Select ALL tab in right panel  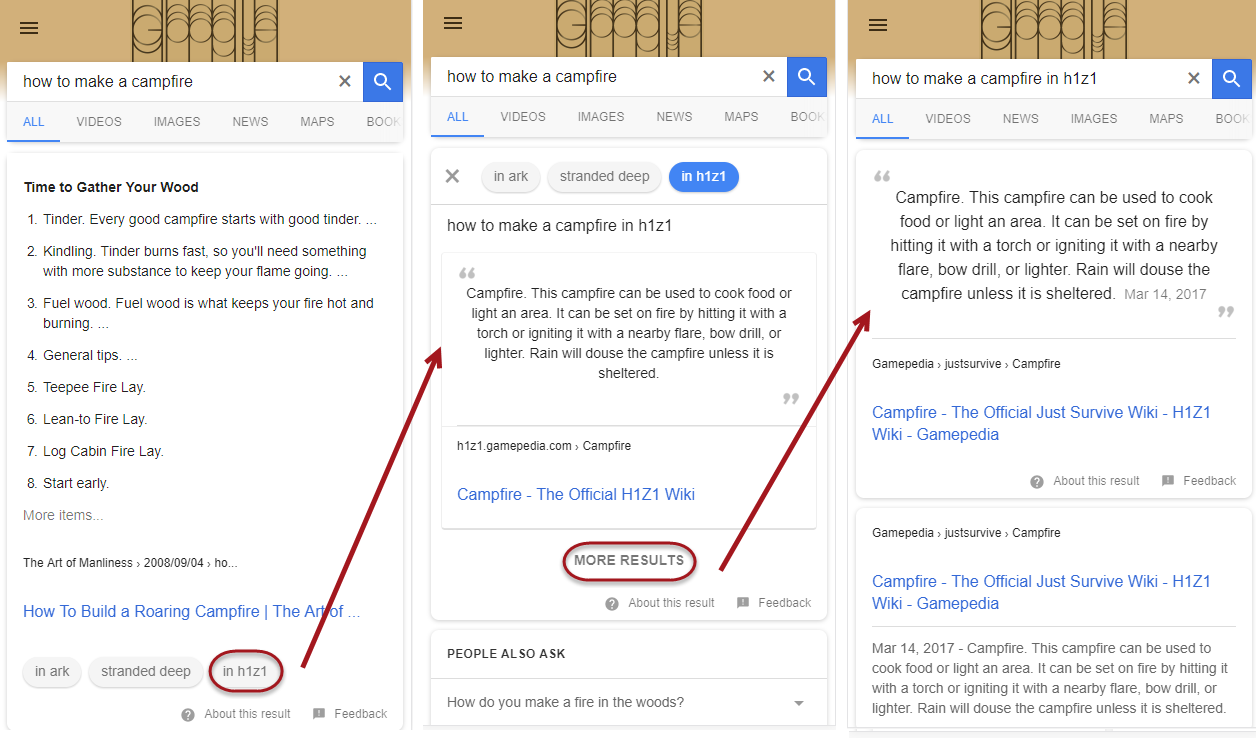[883, 119]
